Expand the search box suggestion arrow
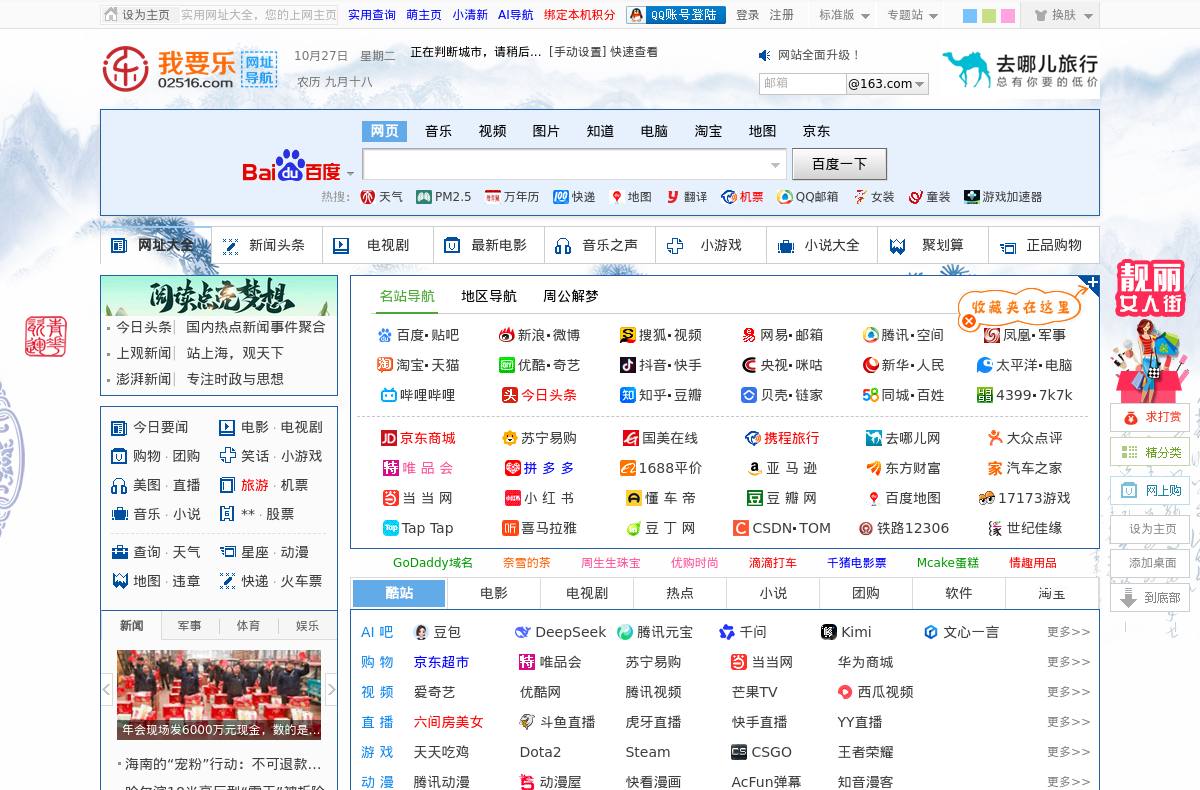 [x=775, y=165]
